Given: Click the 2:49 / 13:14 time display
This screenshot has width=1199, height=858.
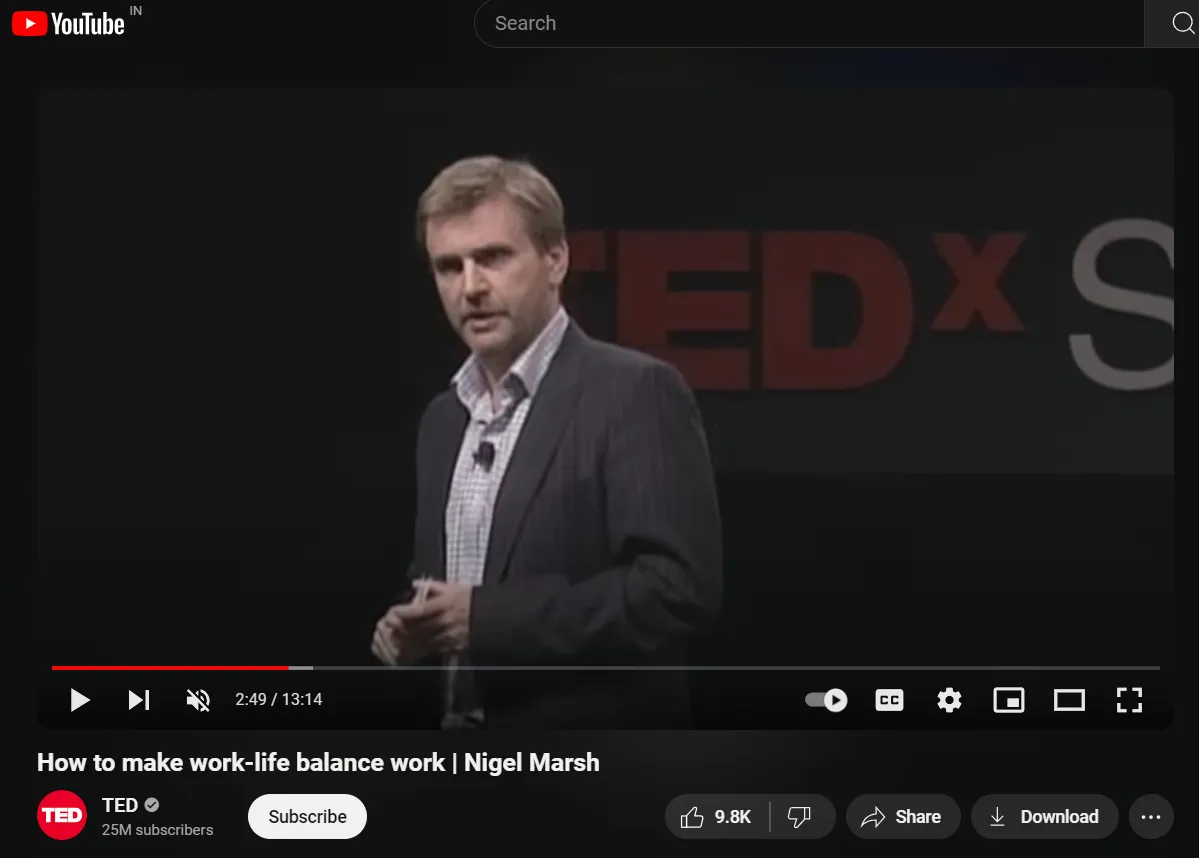Looking at the screenshot, I should (x=278, y=700).
